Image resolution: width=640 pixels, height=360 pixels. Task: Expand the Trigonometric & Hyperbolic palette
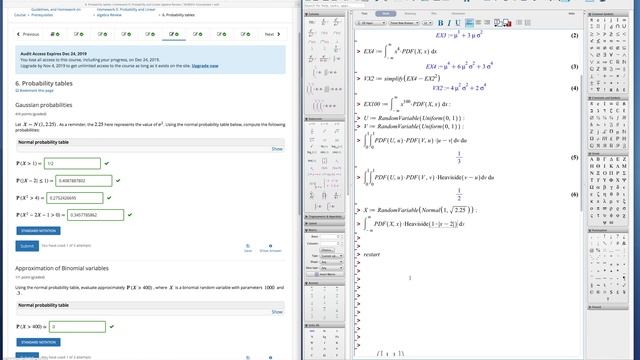tap(324, 217)
